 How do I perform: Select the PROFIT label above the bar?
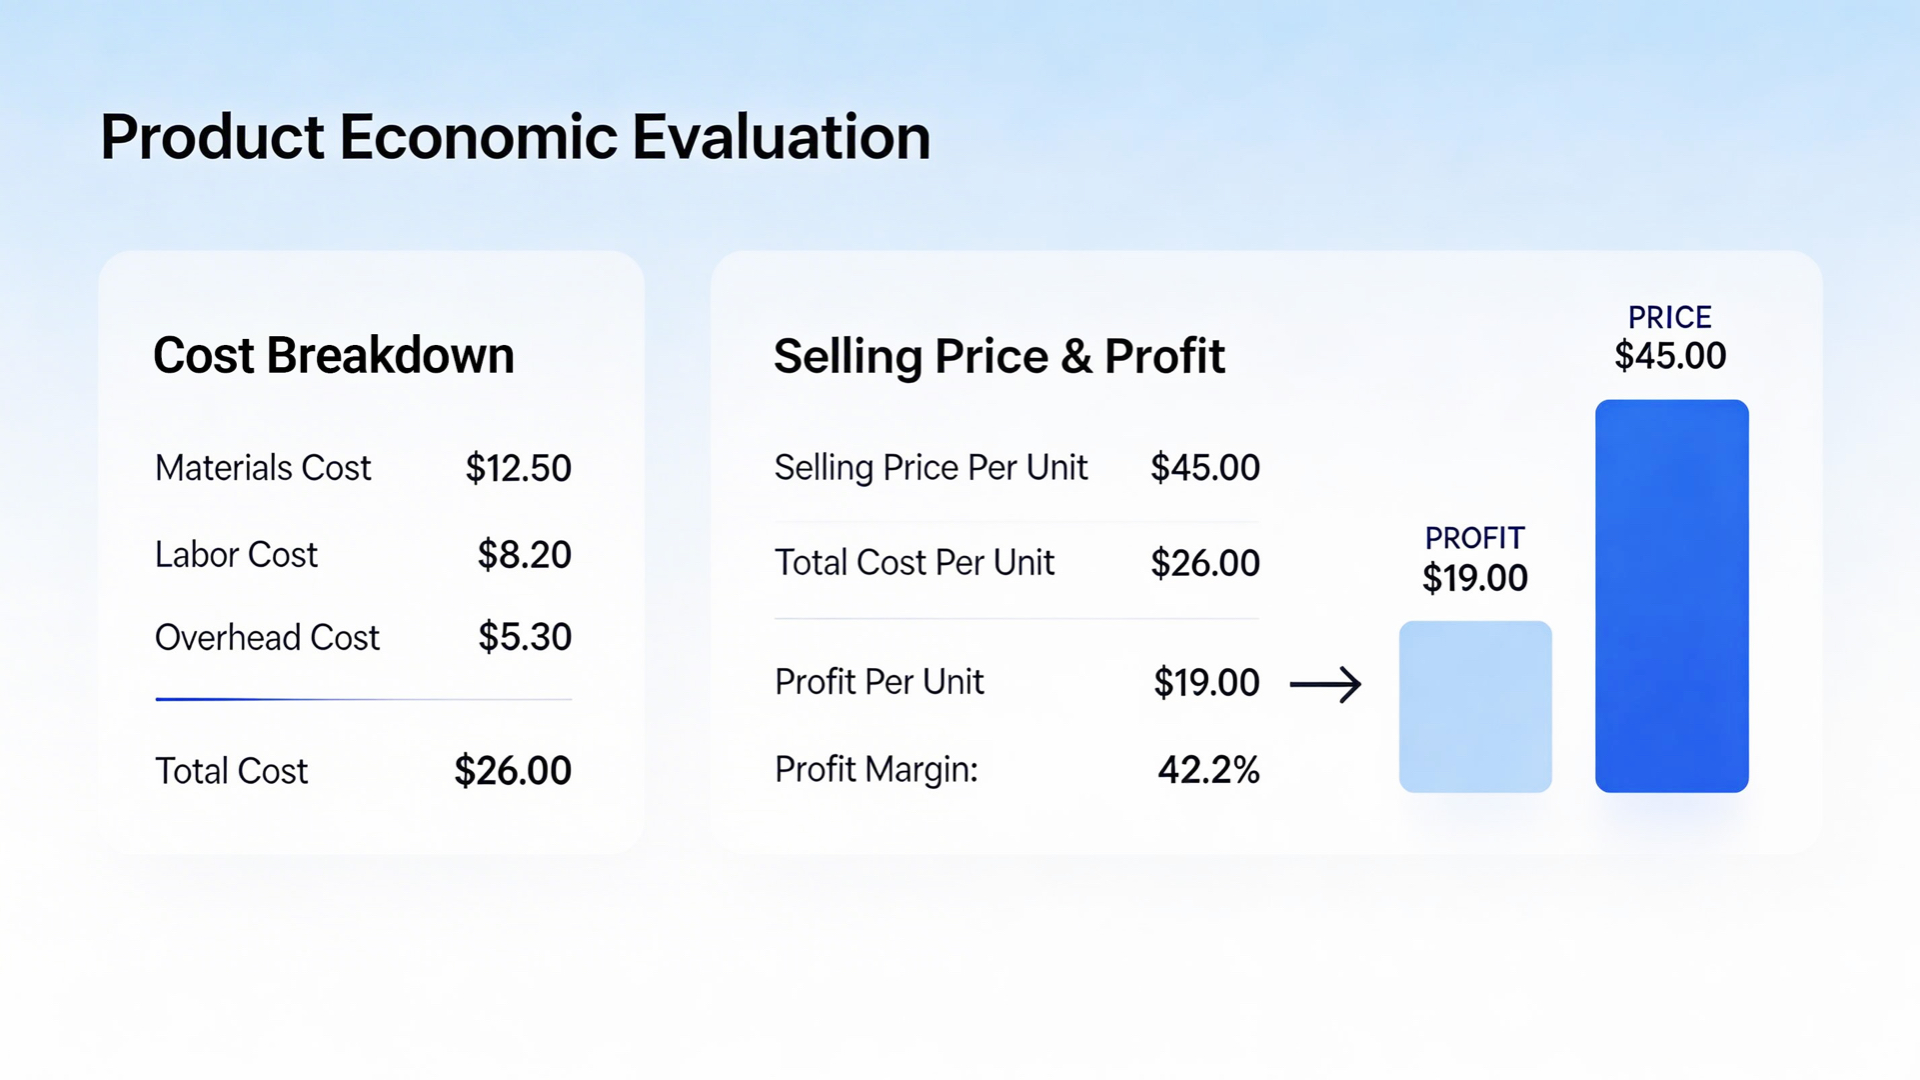pyautogui.click(x=1474, y=538)
